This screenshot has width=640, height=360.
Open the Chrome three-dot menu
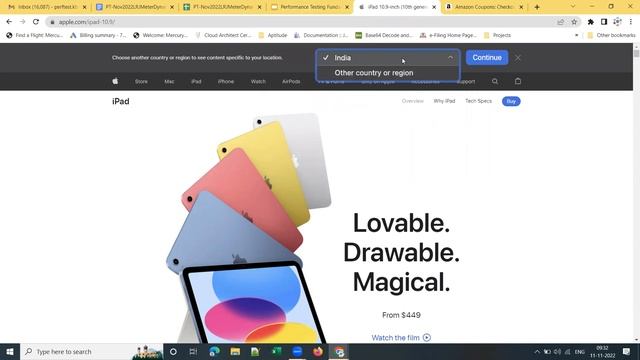pyautogui.click(x=631, y=22)
